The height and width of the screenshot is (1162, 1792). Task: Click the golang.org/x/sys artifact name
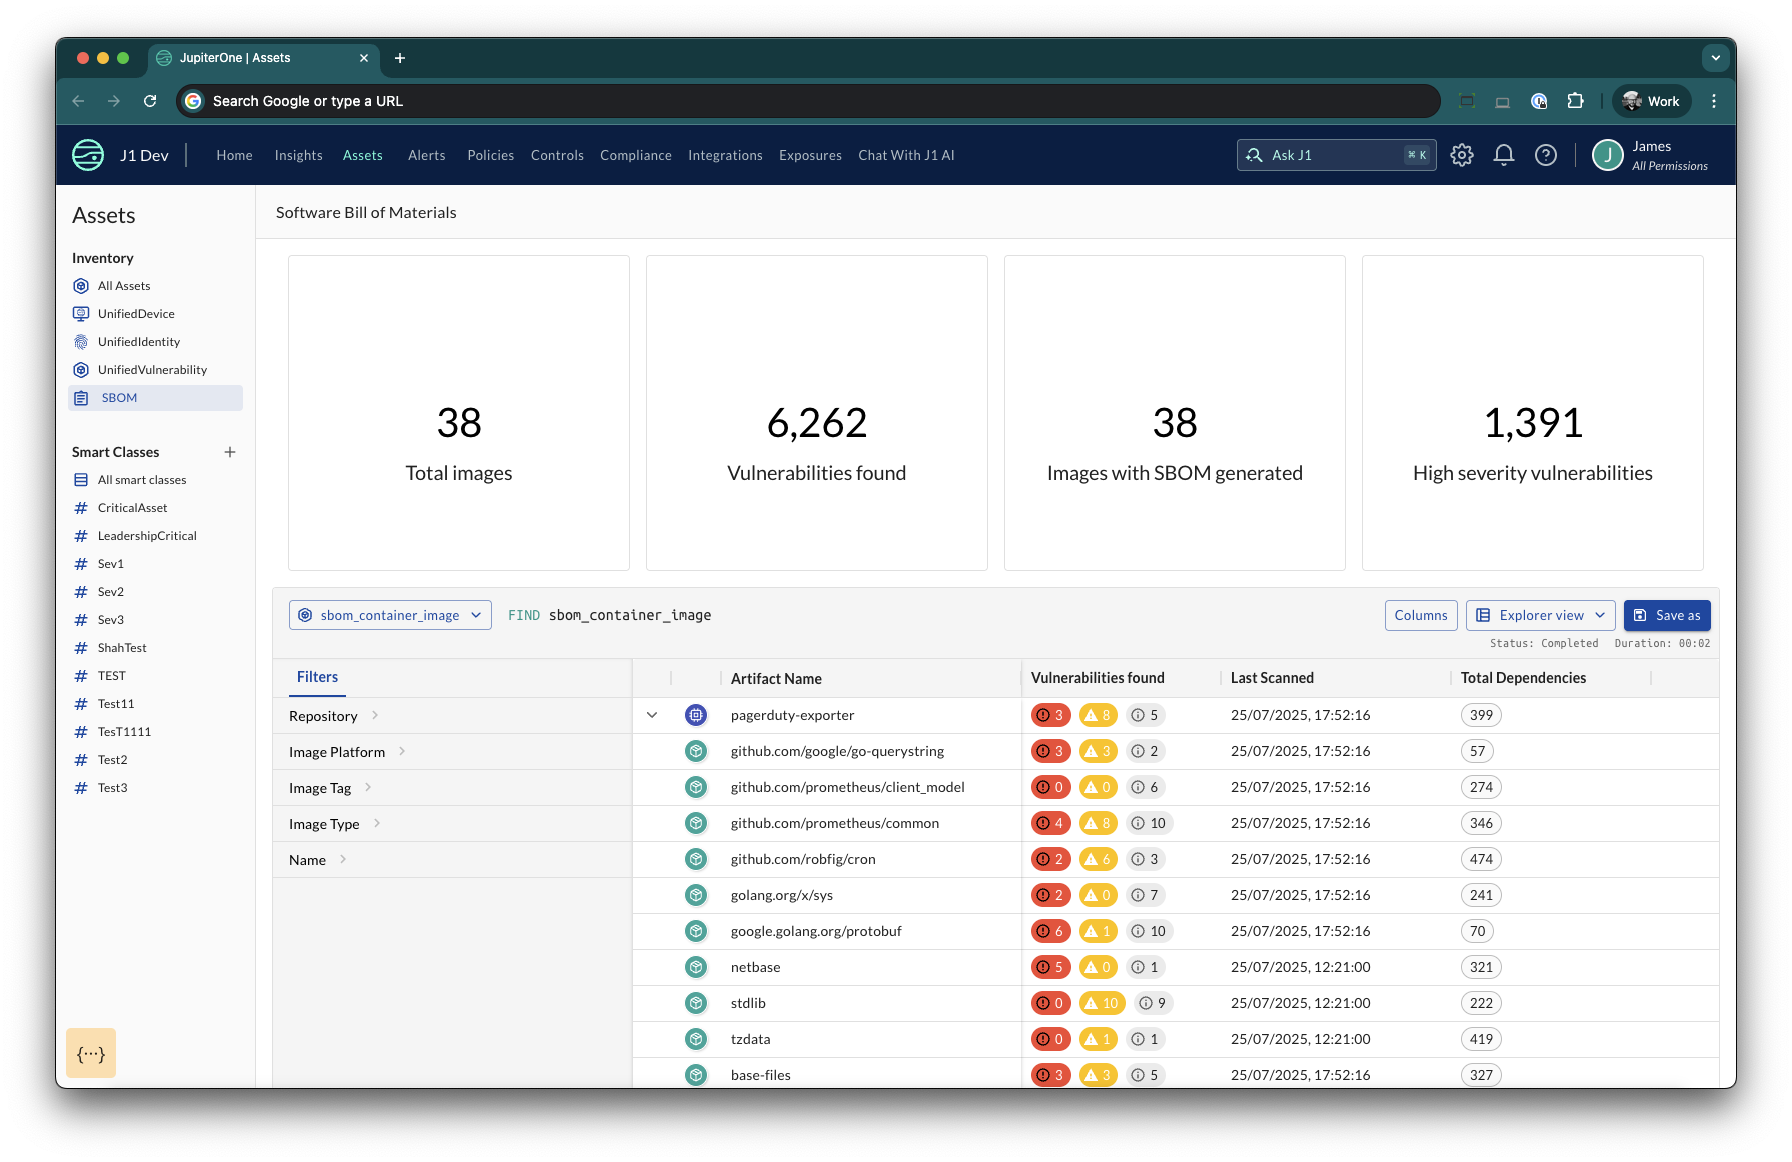click(x=782, y=895)
